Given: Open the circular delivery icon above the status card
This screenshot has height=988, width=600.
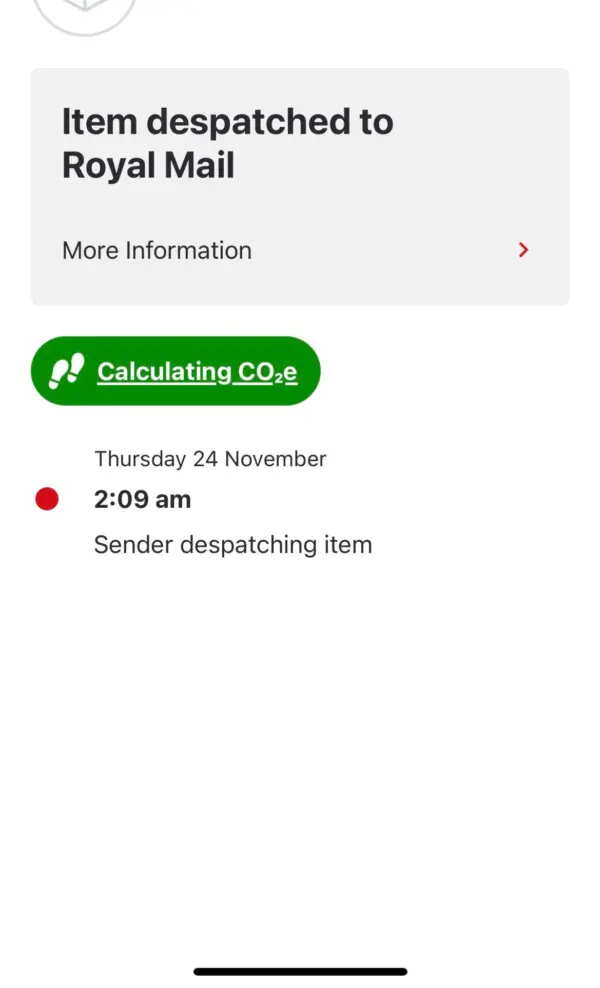Looking at the screenshot, I should 85,12.
